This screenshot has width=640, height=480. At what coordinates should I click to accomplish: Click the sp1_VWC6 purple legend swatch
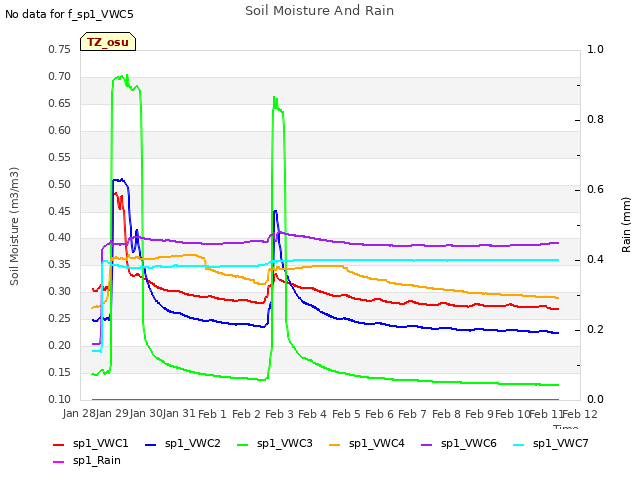click(427, 444)
